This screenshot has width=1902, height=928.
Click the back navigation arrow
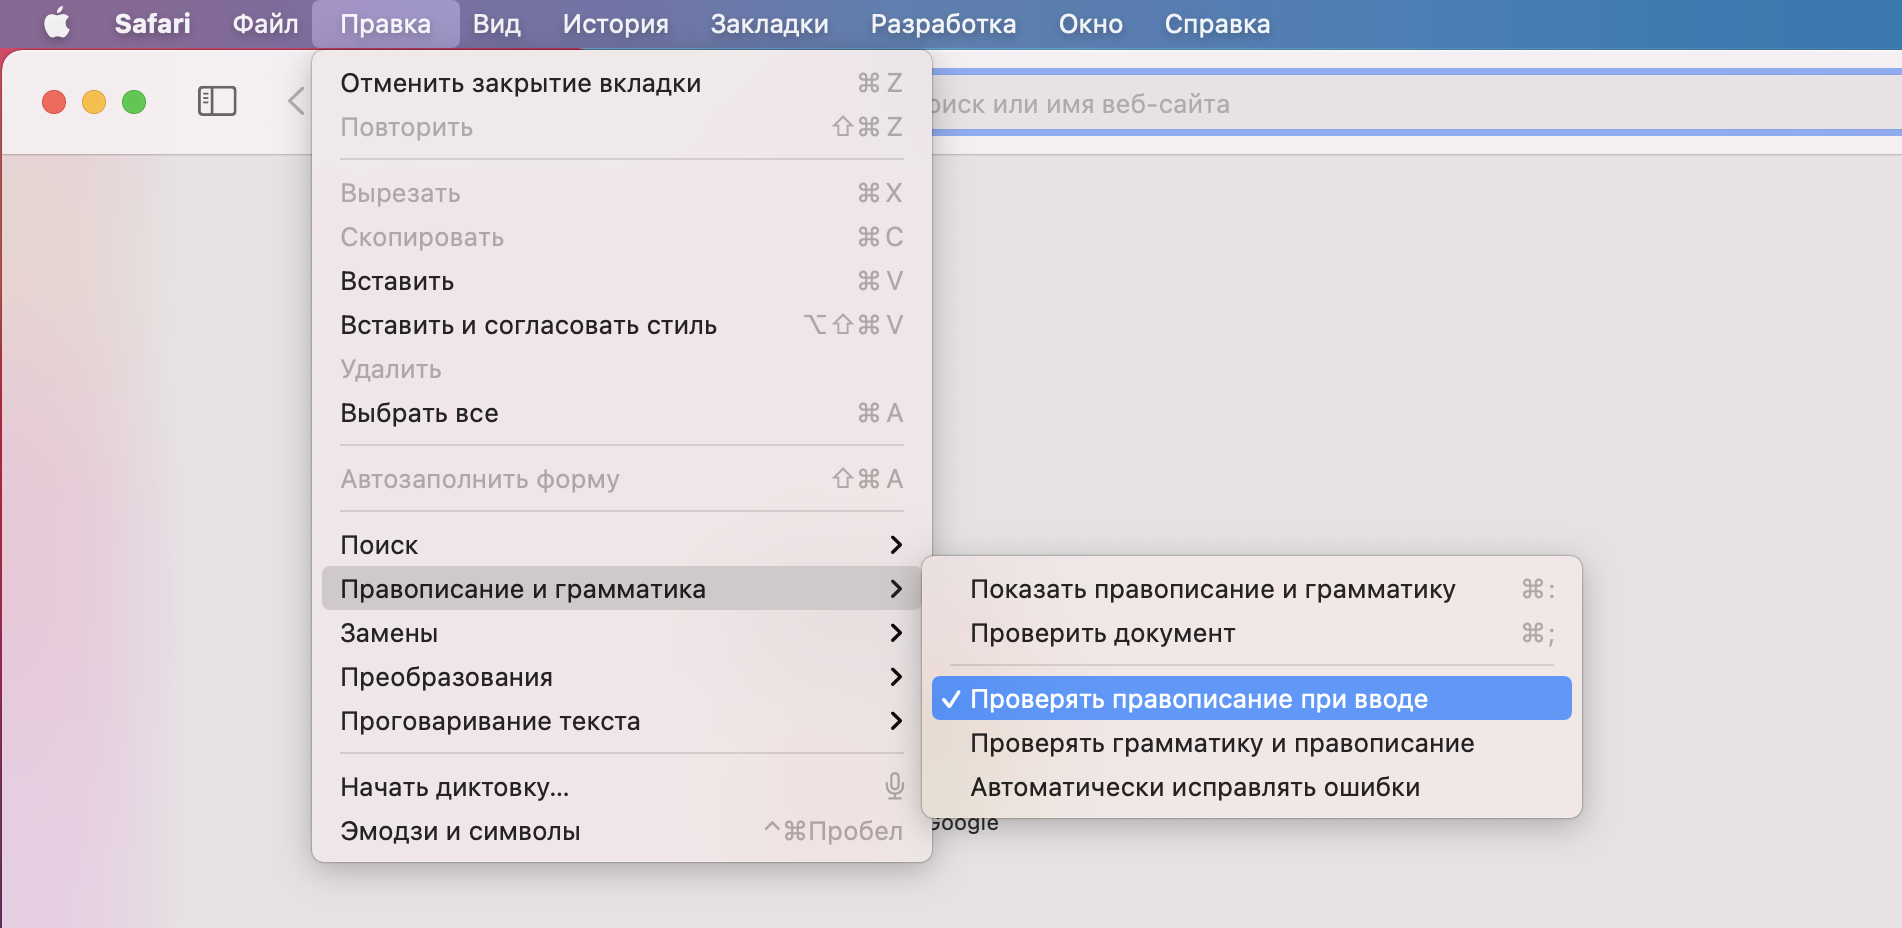[x=296, y=101]
